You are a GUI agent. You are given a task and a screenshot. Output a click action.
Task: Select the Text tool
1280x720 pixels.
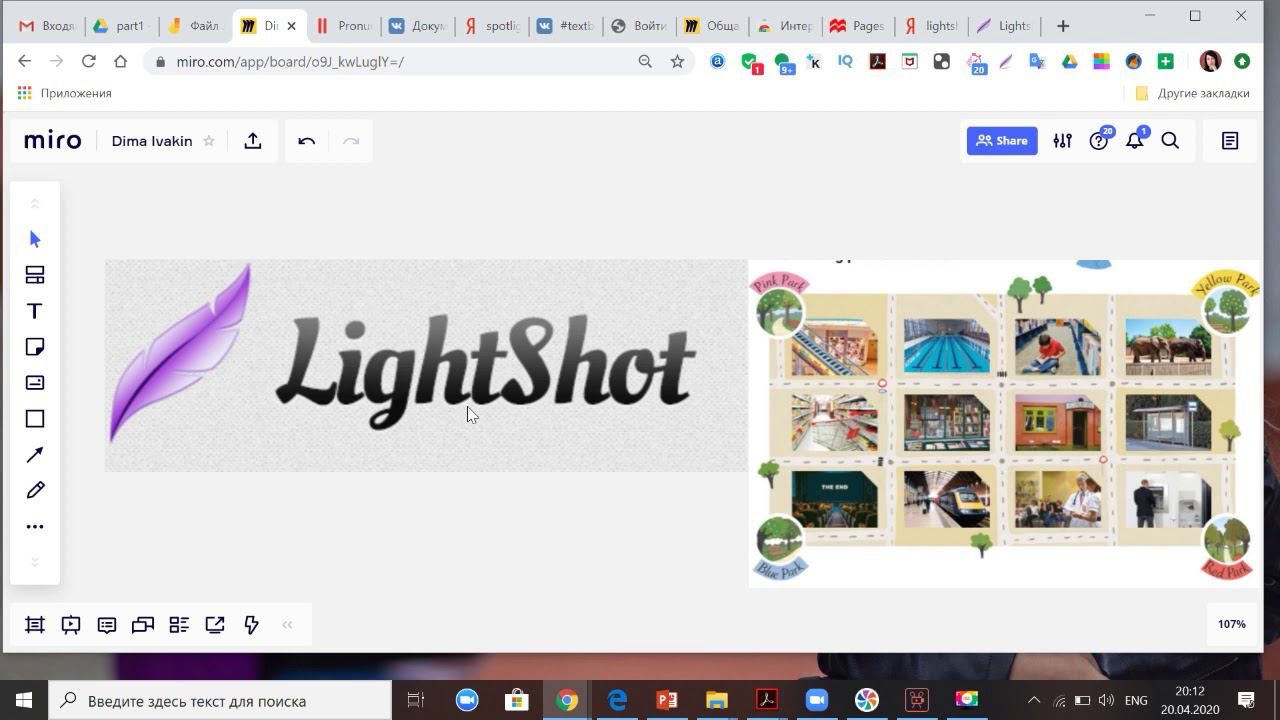(35, 311)
